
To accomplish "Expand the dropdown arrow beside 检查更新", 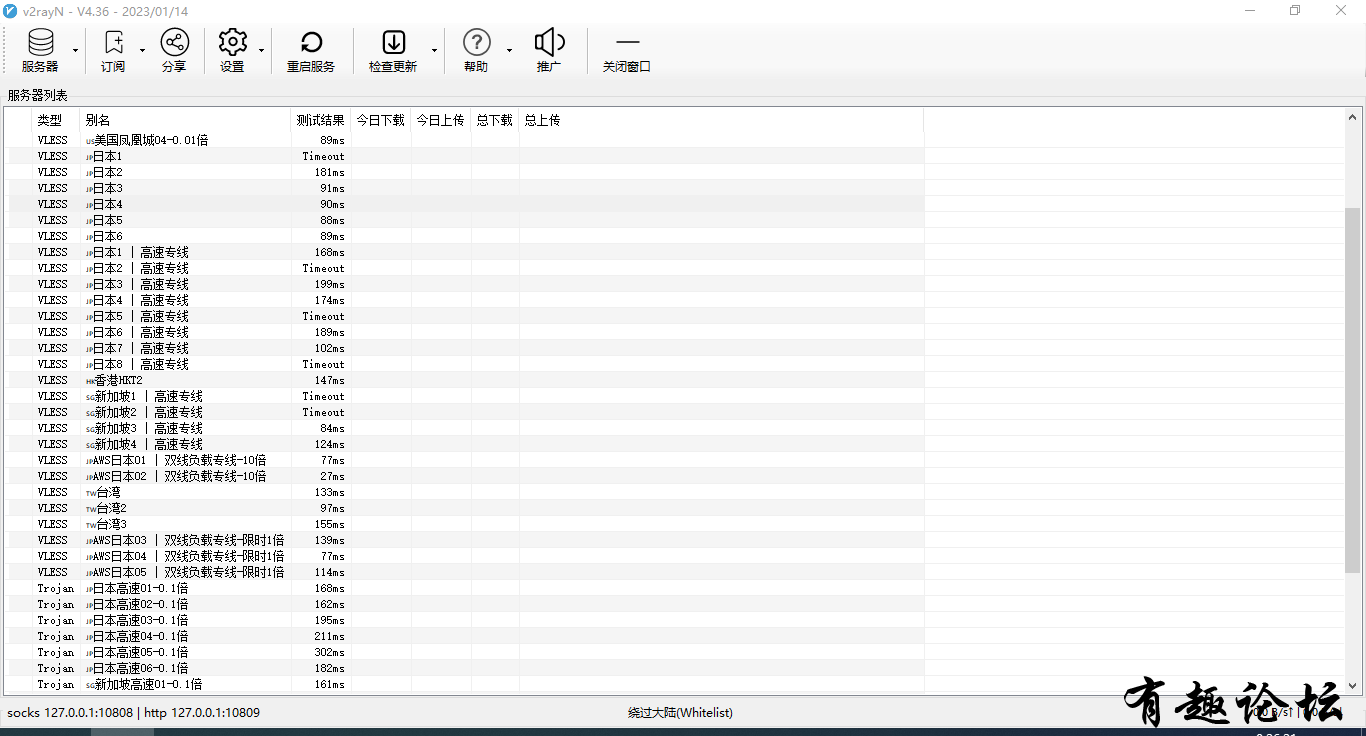I will (x=434, y=50).
